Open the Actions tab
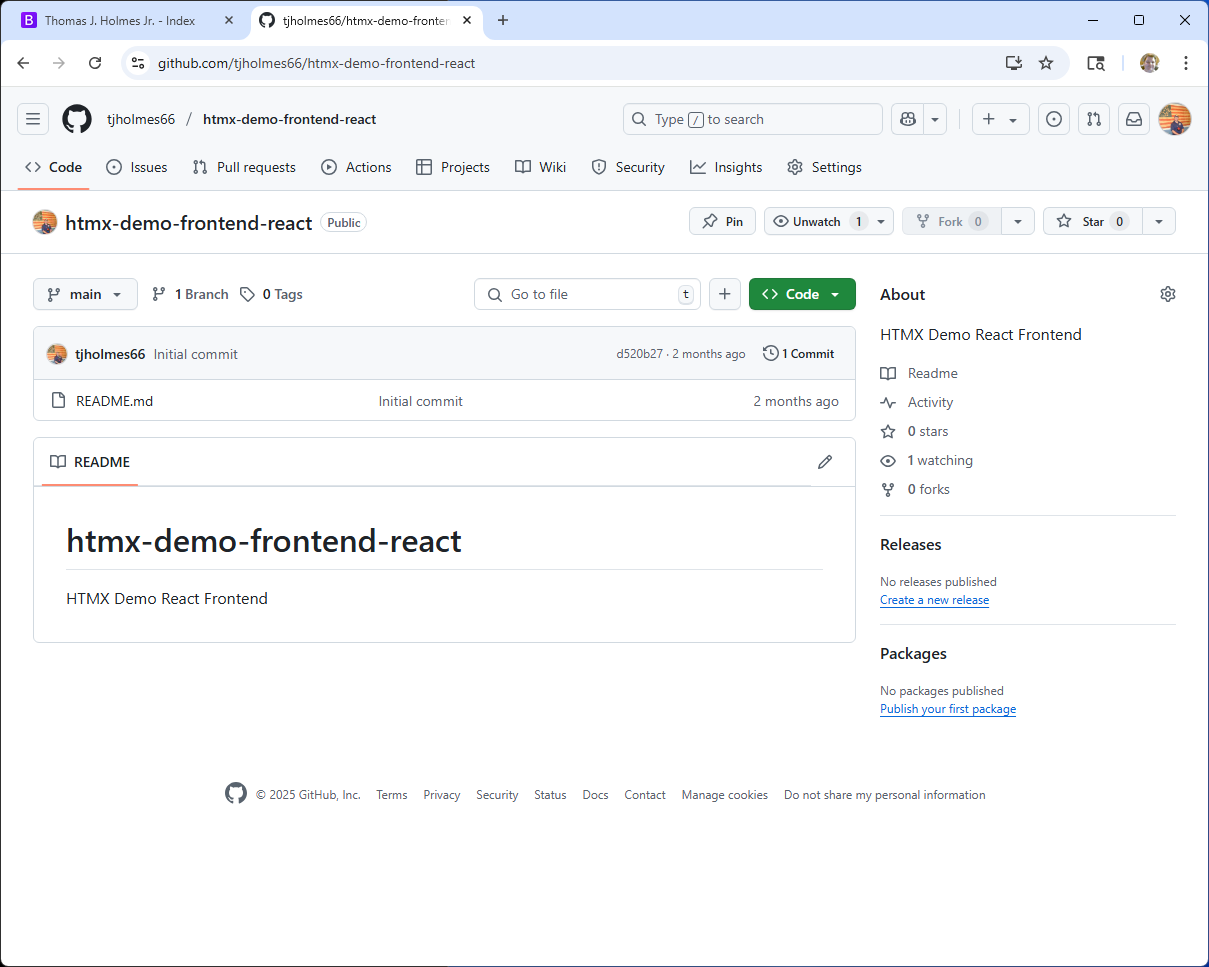Image resolution: width=1209 pixels, height=967 pixels. click(356, 167)
